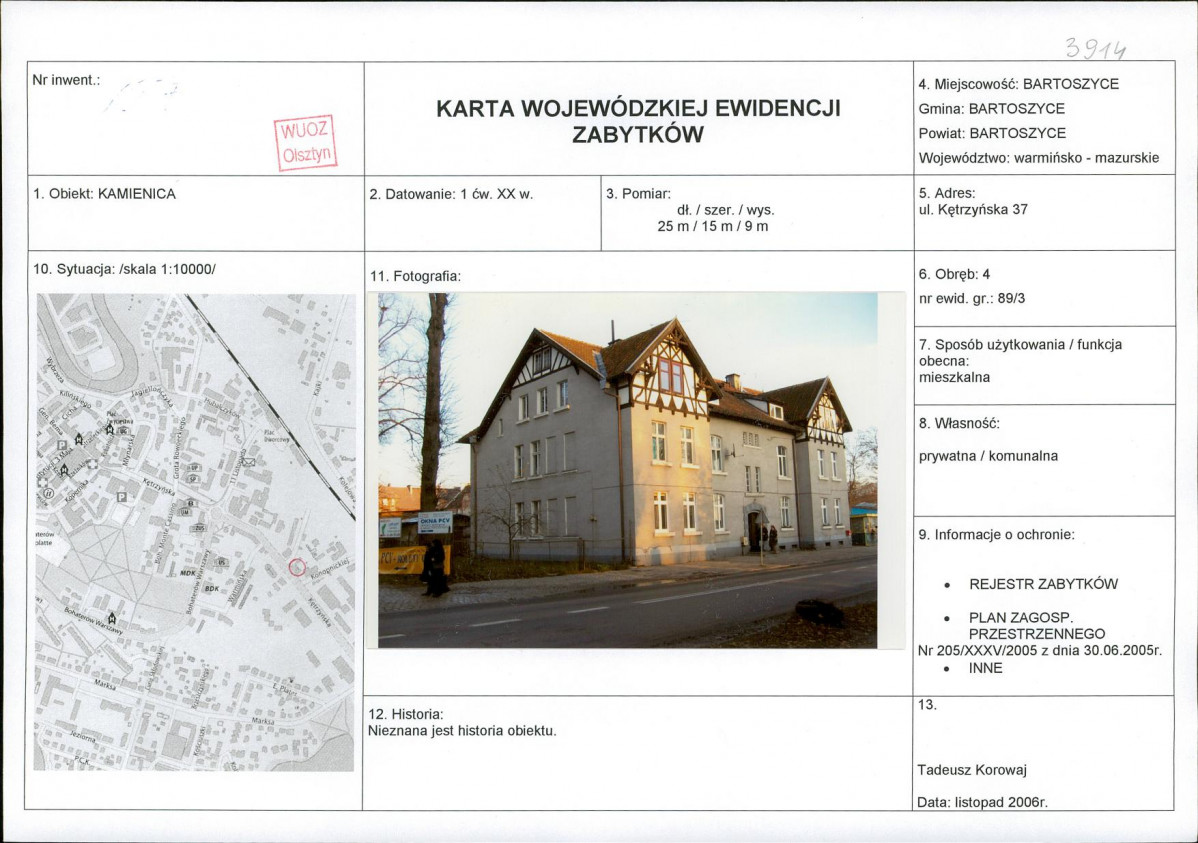Click the handwritten number 3914
The height and width of the screenshot is (843, 1198).
pos(1096,49)
